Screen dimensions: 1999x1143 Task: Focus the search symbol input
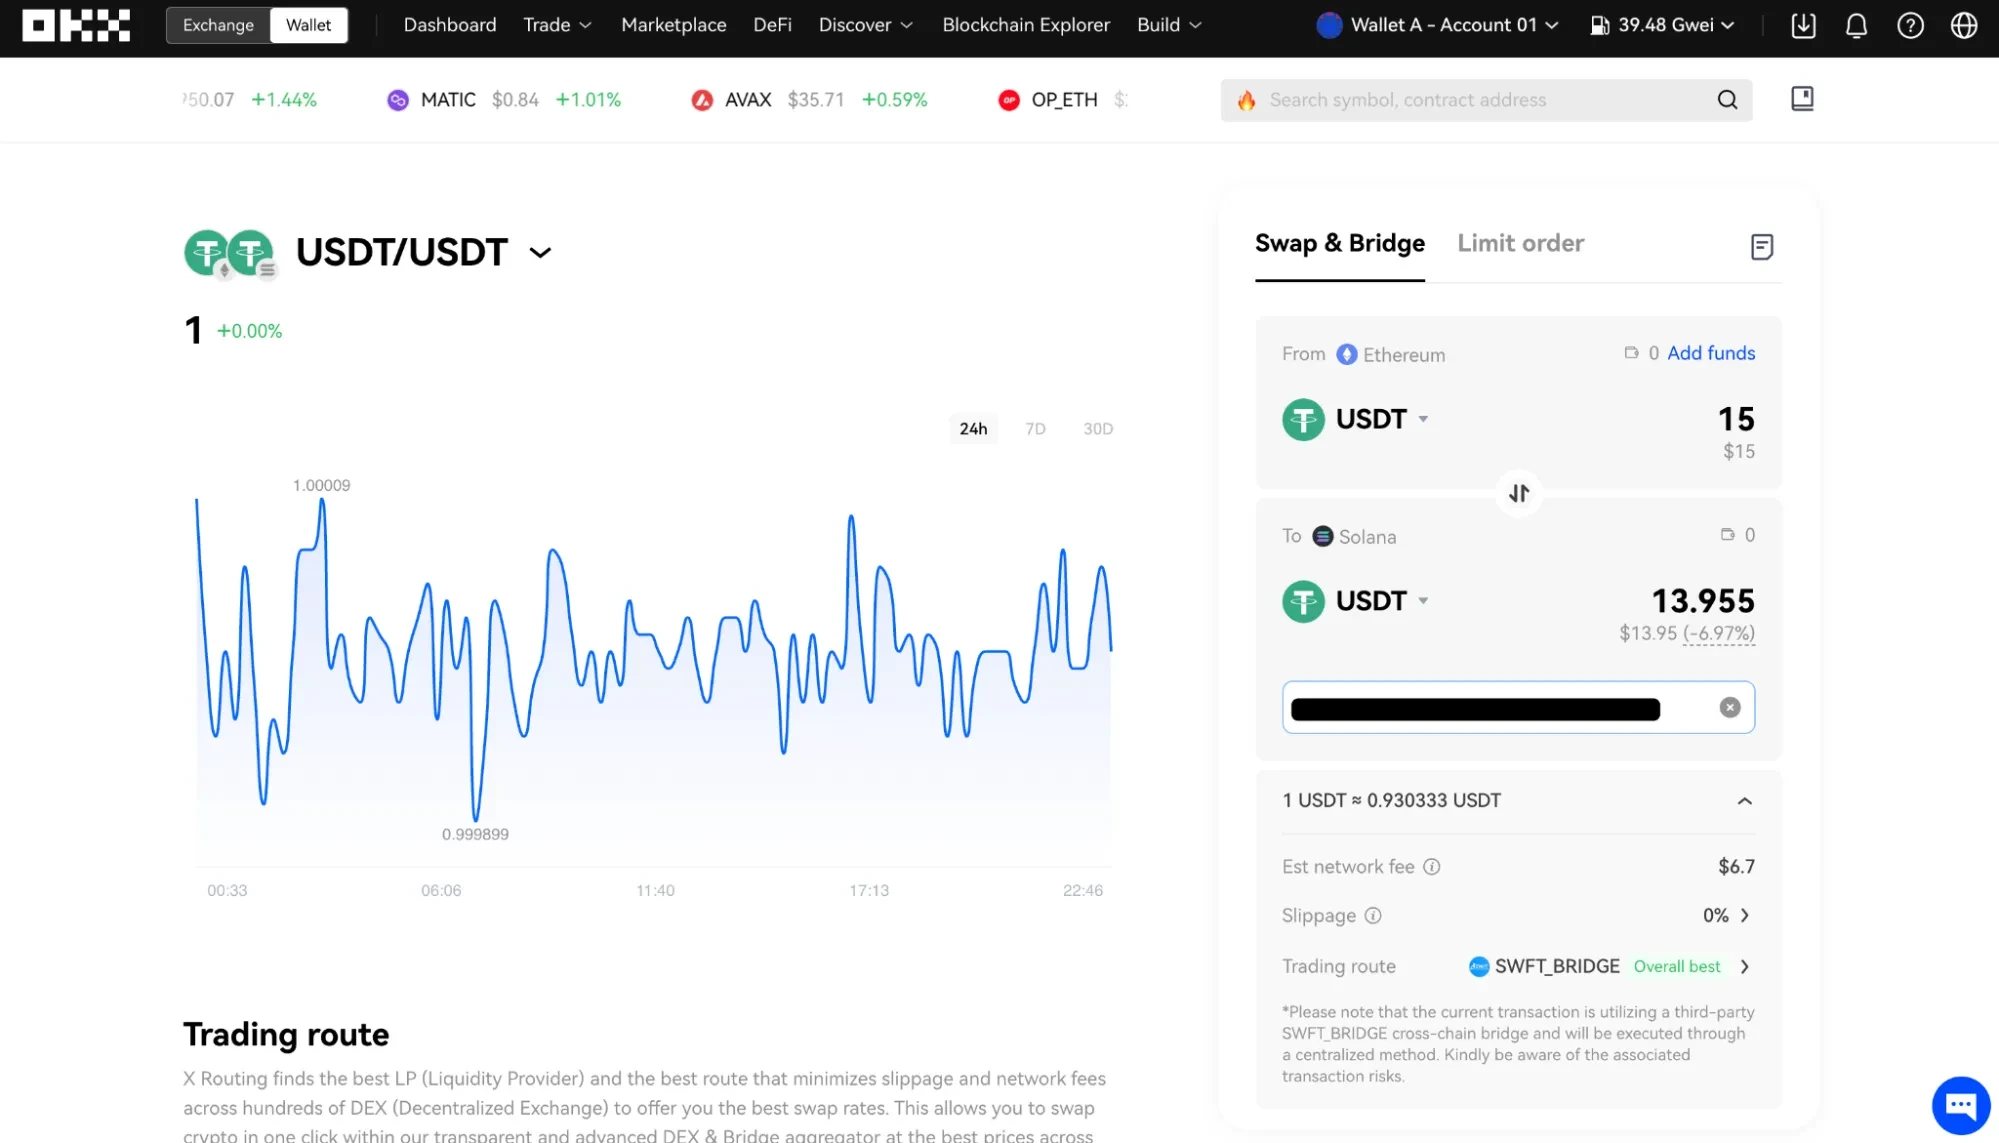(1486, 100)
